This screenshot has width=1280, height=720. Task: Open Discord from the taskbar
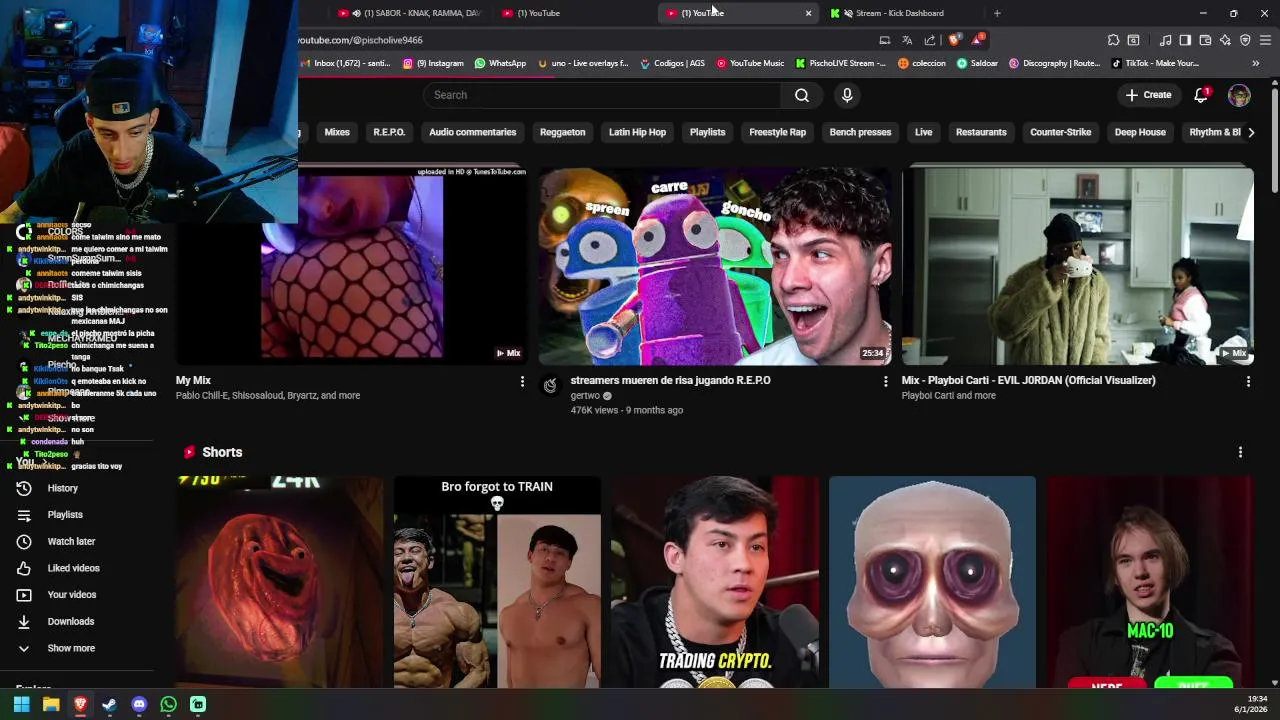(x=139, y=704)
